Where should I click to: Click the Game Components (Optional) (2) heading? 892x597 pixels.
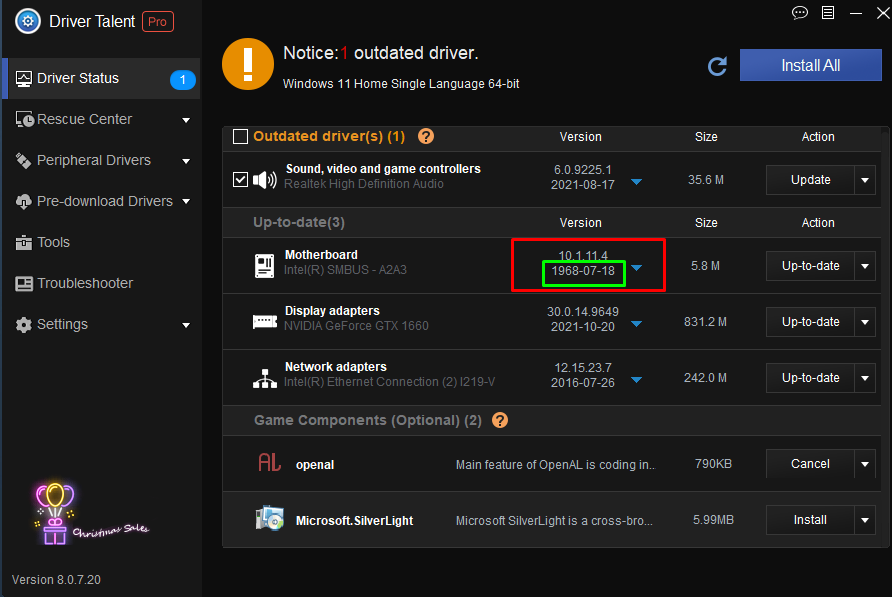click(367, 421)
